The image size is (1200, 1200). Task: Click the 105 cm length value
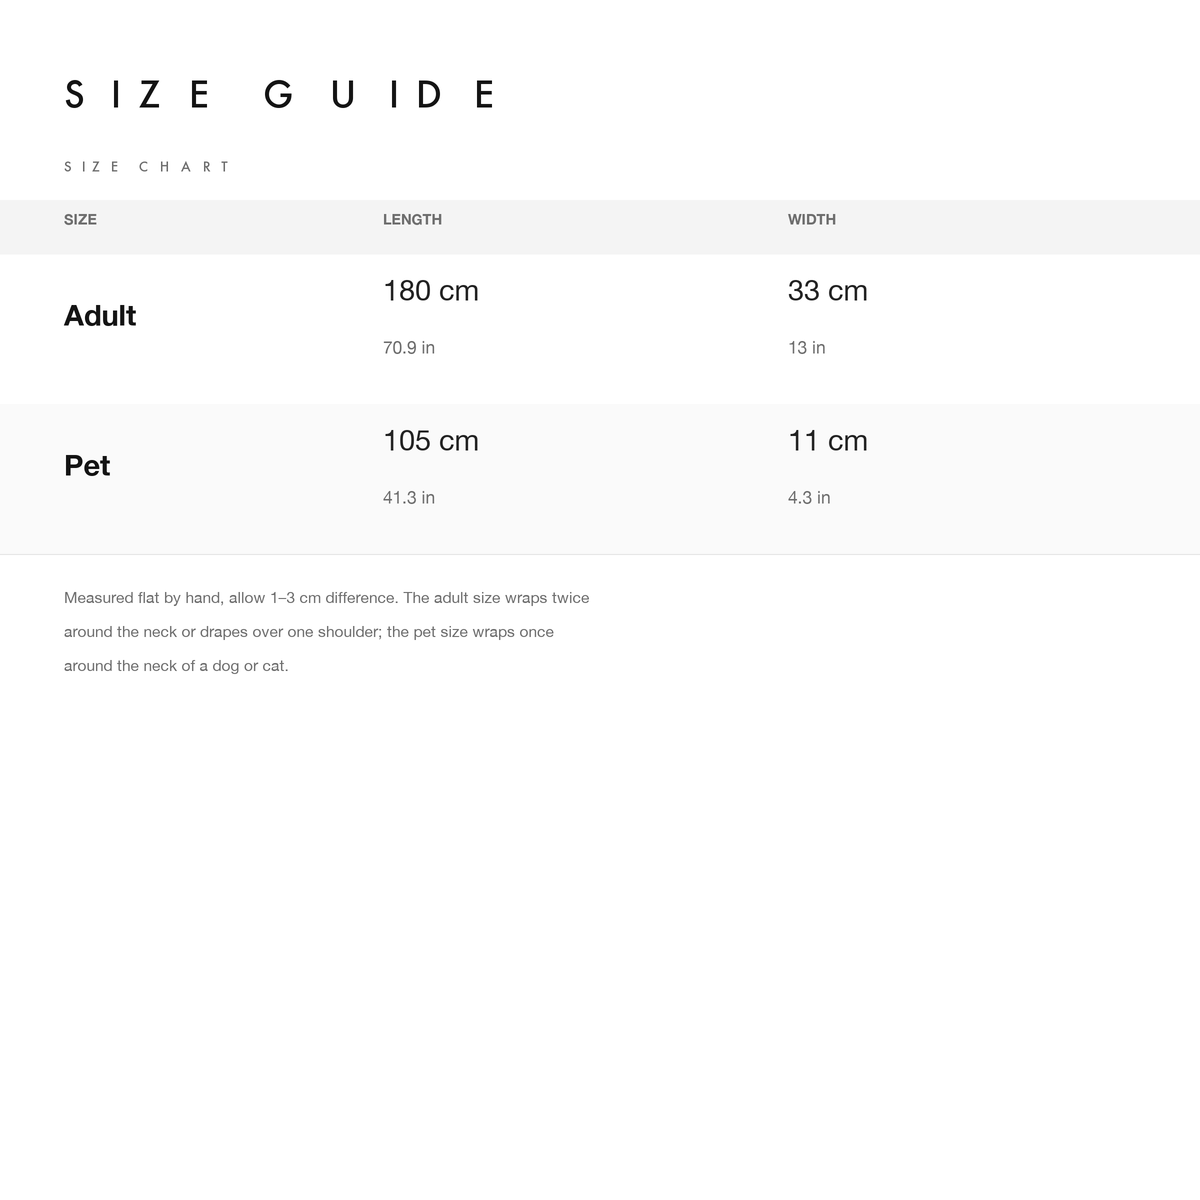[x=431, y=441]
